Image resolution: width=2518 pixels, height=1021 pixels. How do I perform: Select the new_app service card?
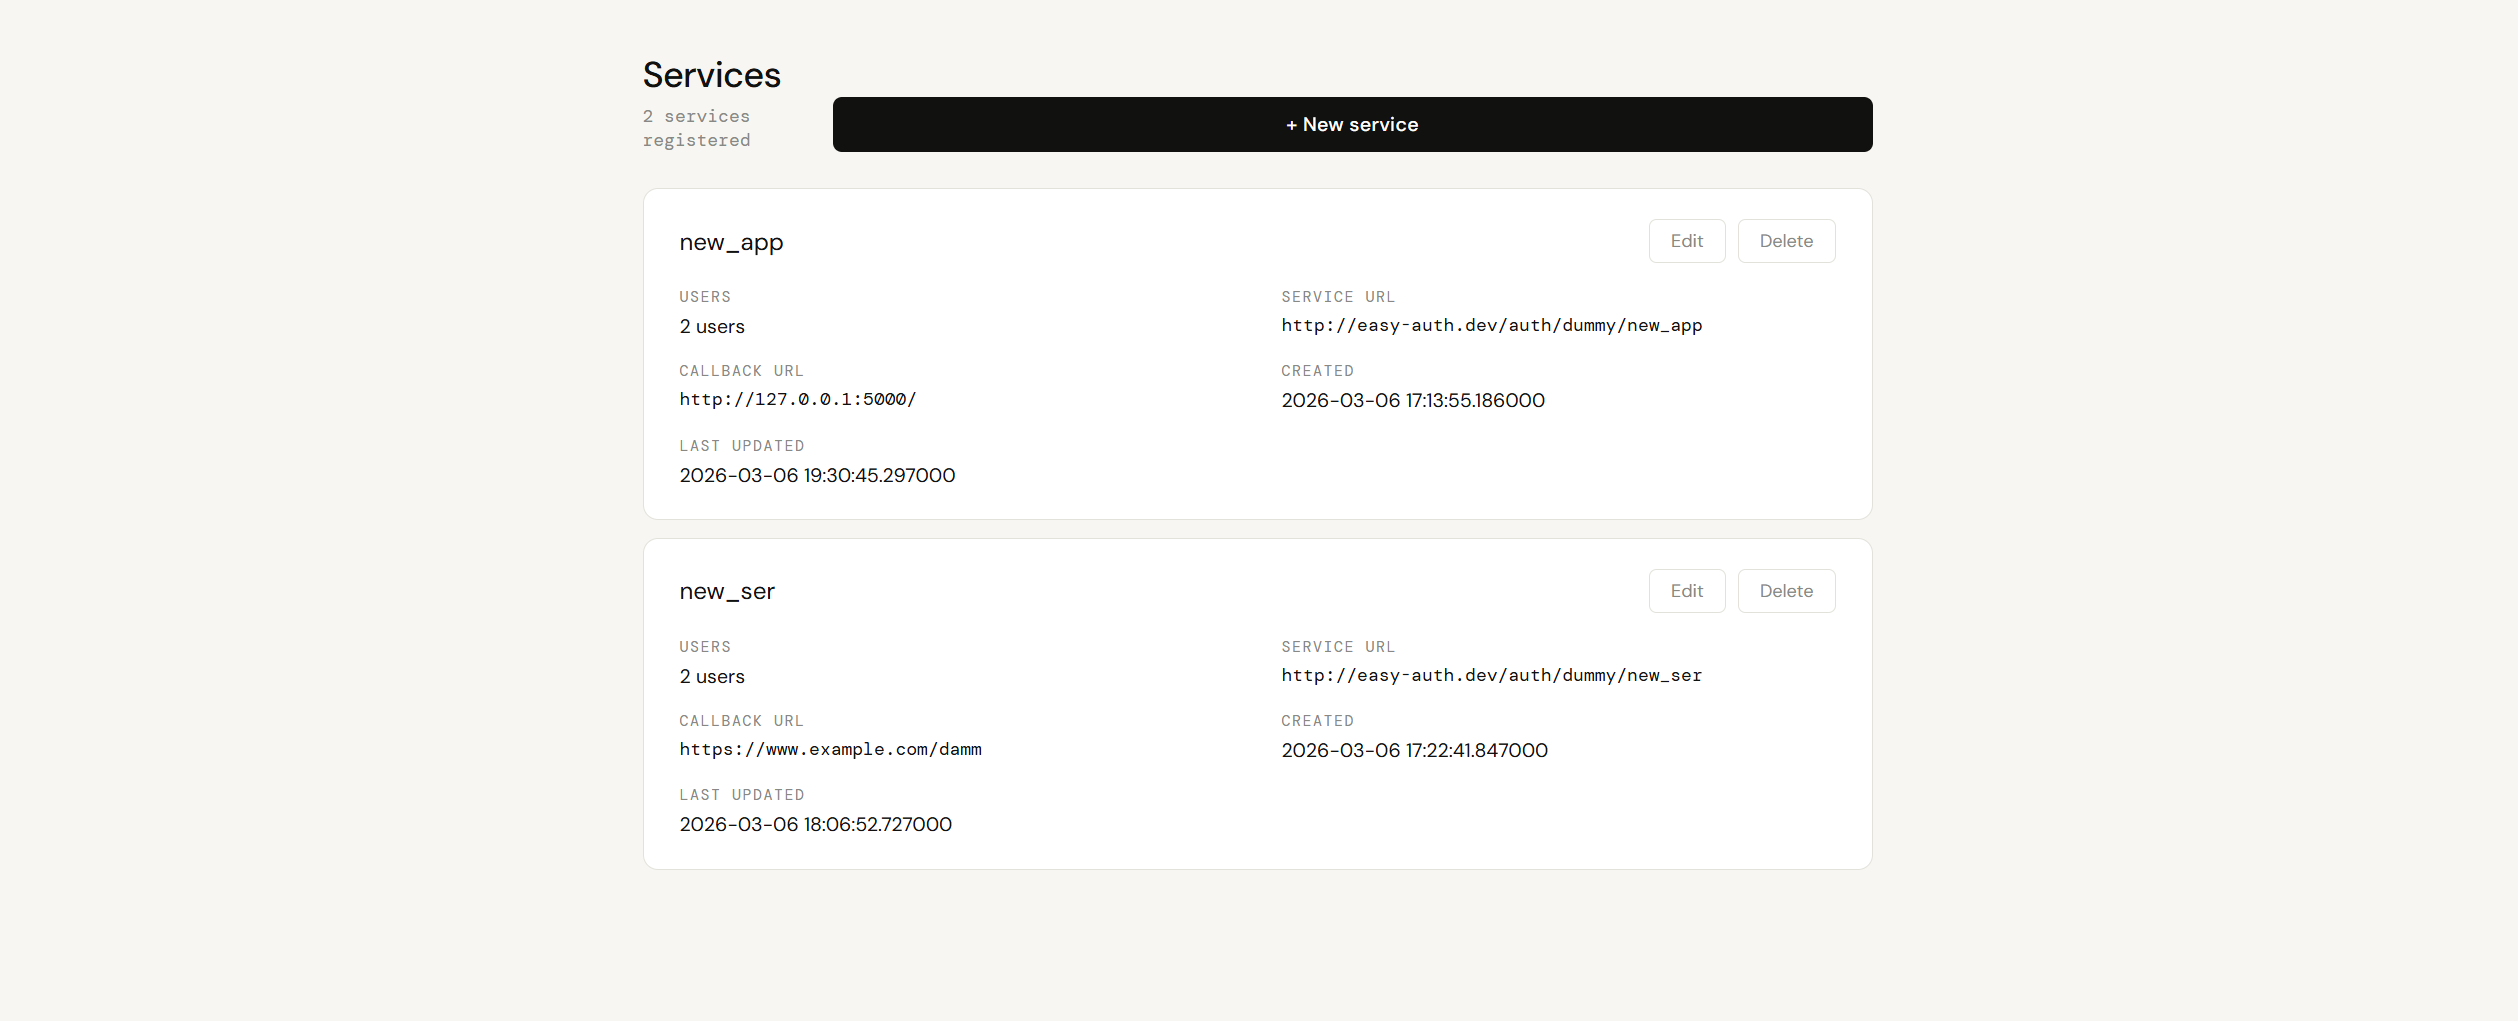(1257, 353)
